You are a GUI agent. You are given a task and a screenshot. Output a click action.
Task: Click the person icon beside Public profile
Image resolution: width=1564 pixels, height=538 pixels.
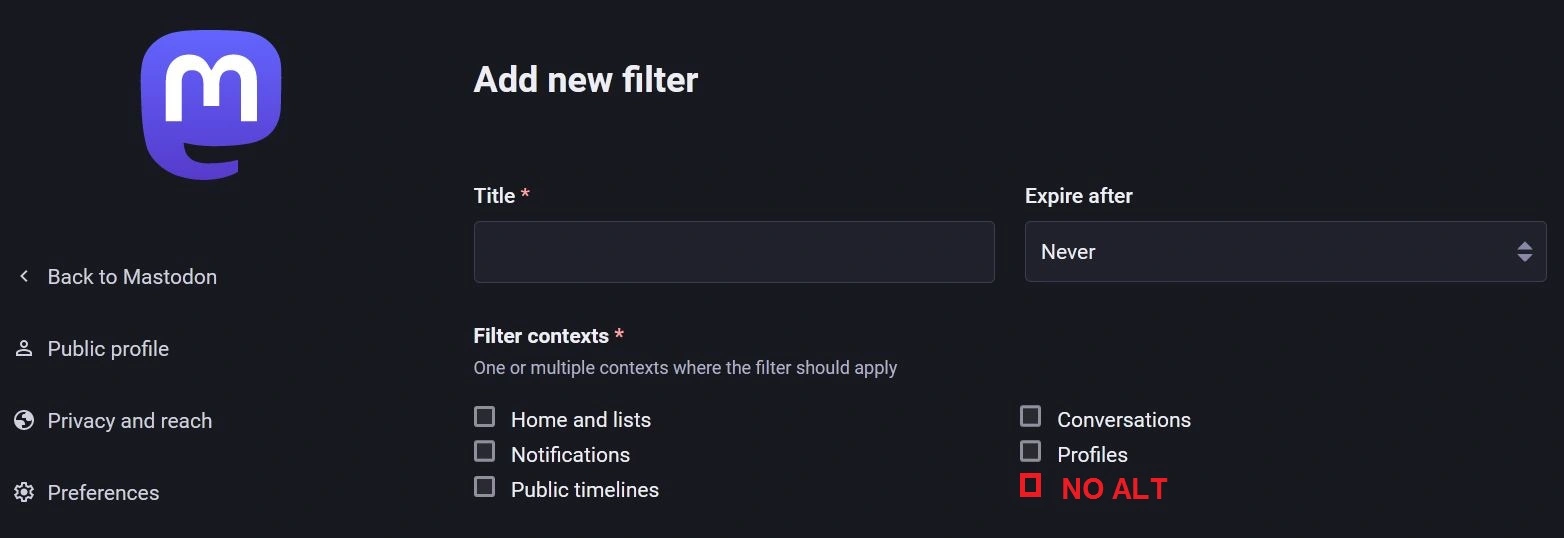[x=24, y=349]
